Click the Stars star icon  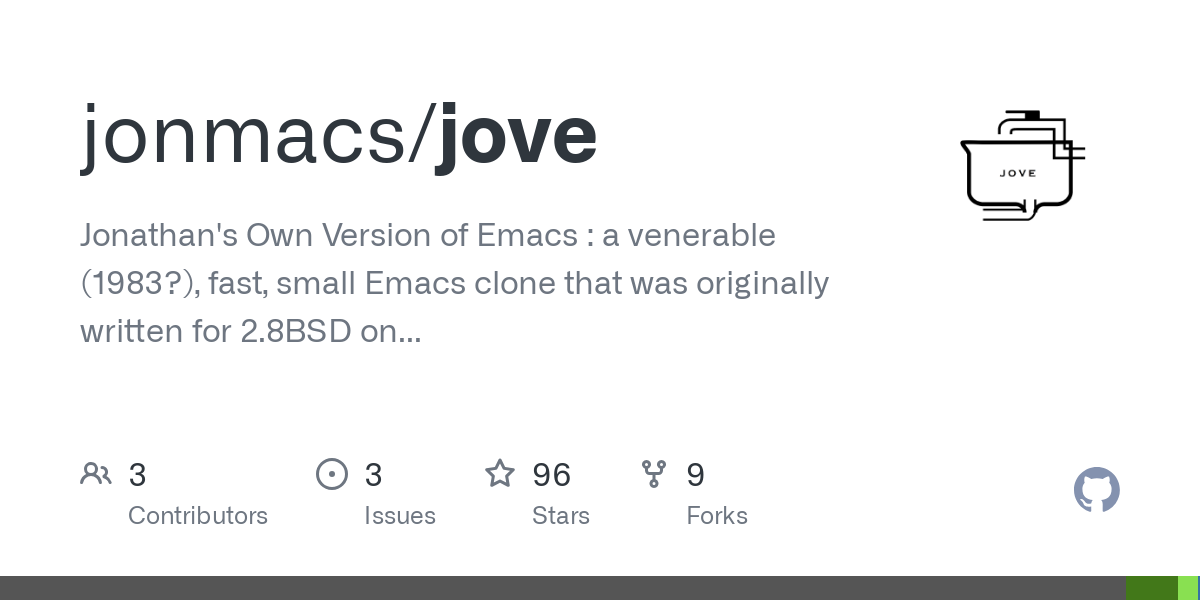tap(500, 473)
